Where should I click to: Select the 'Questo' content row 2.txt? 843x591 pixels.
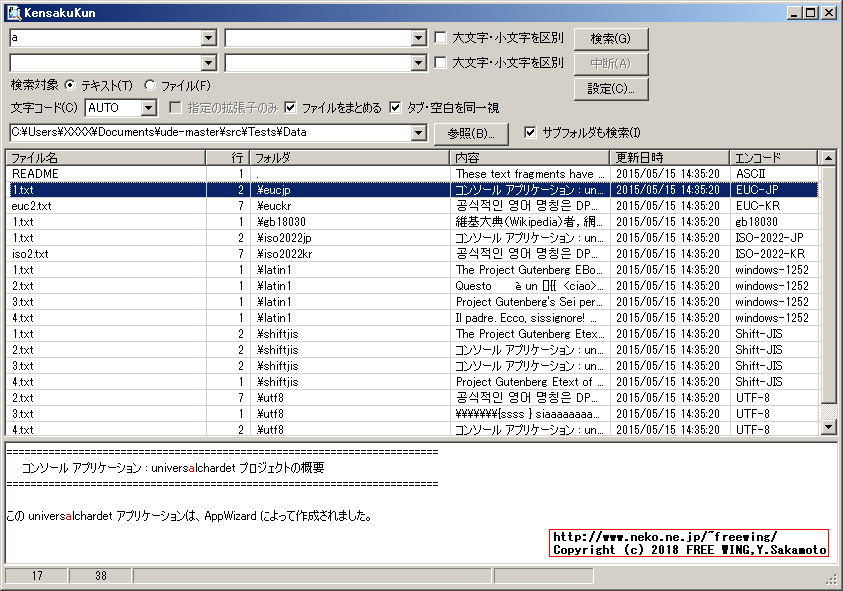[412, 286]
